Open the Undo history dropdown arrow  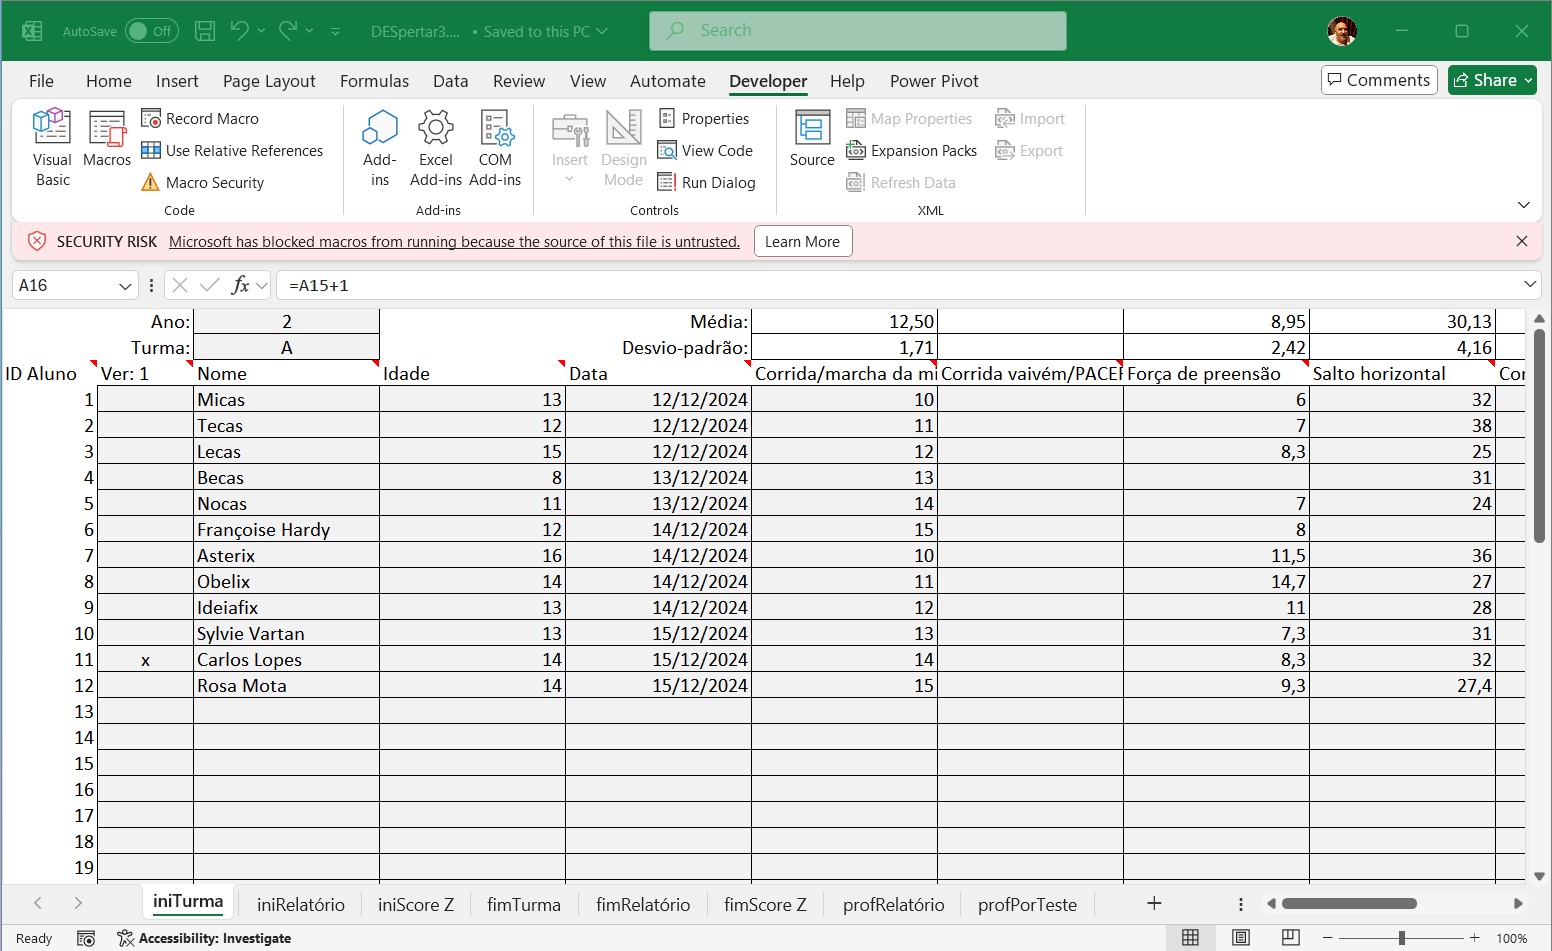[x=261, y=31]
